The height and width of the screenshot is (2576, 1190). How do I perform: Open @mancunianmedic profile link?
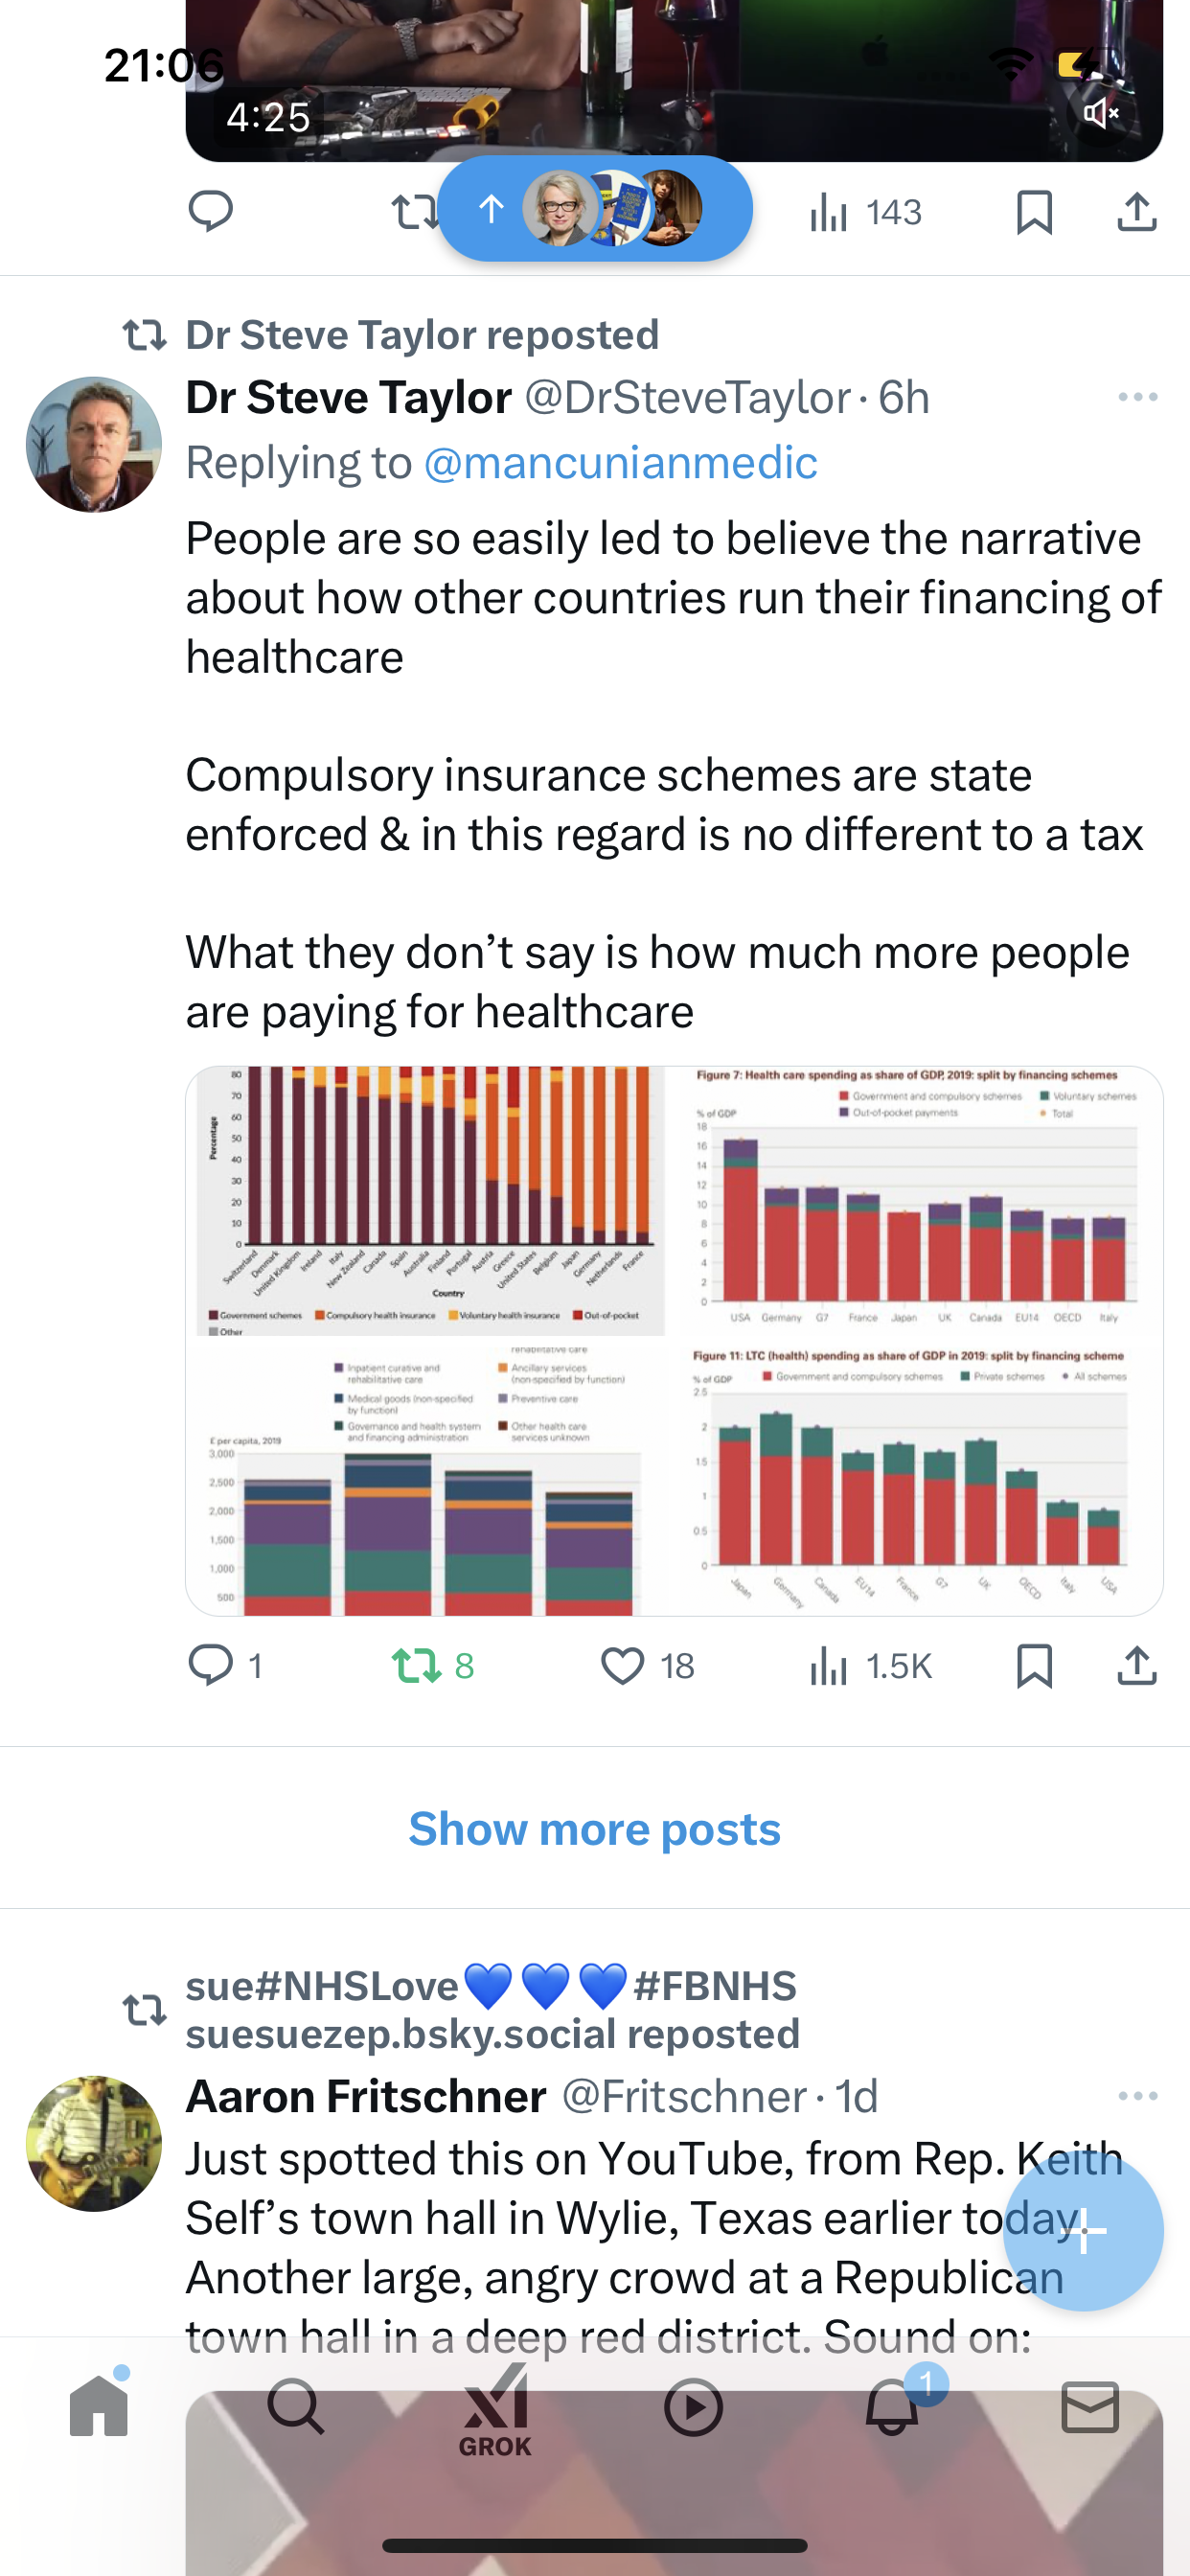pyautogui.click(x=620, y=463)
